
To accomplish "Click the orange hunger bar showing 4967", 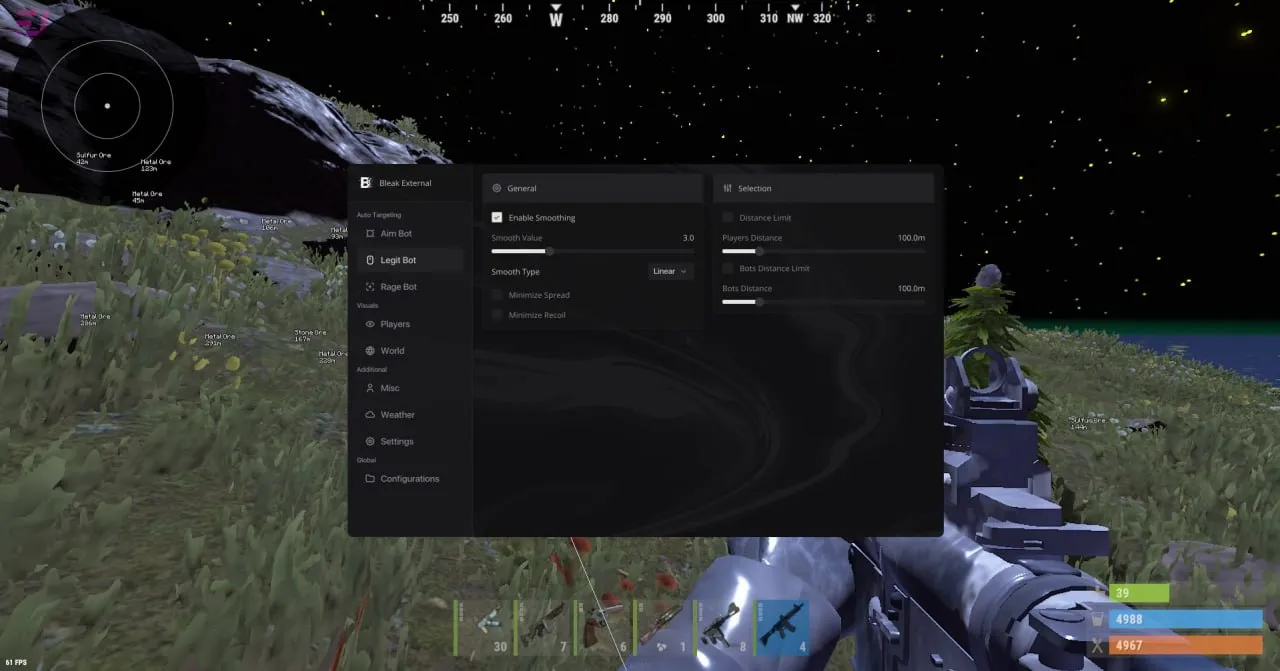I will click(1186, 645).
